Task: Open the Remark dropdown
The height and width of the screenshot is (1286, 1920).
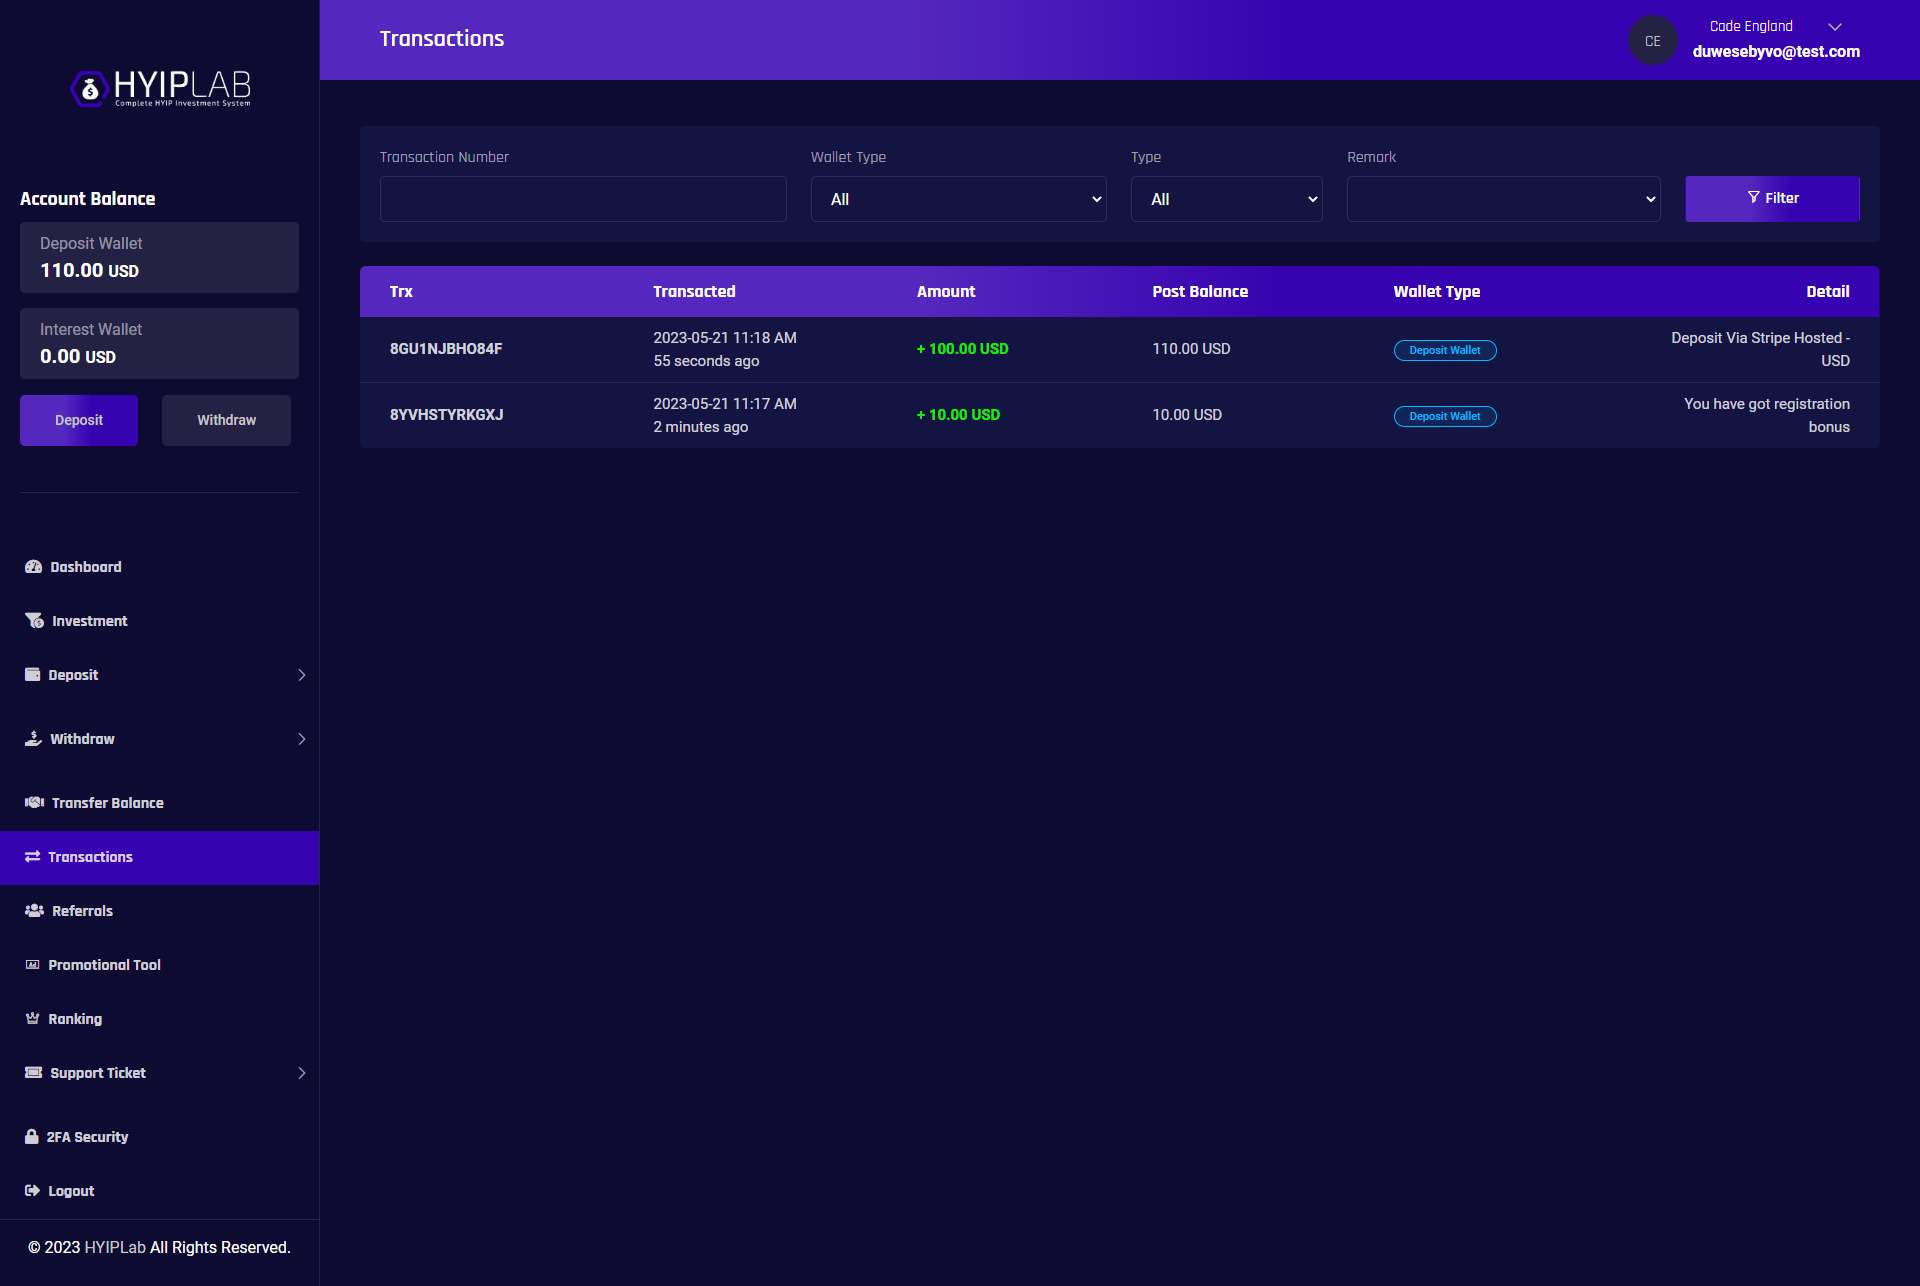Action: 1503,199
